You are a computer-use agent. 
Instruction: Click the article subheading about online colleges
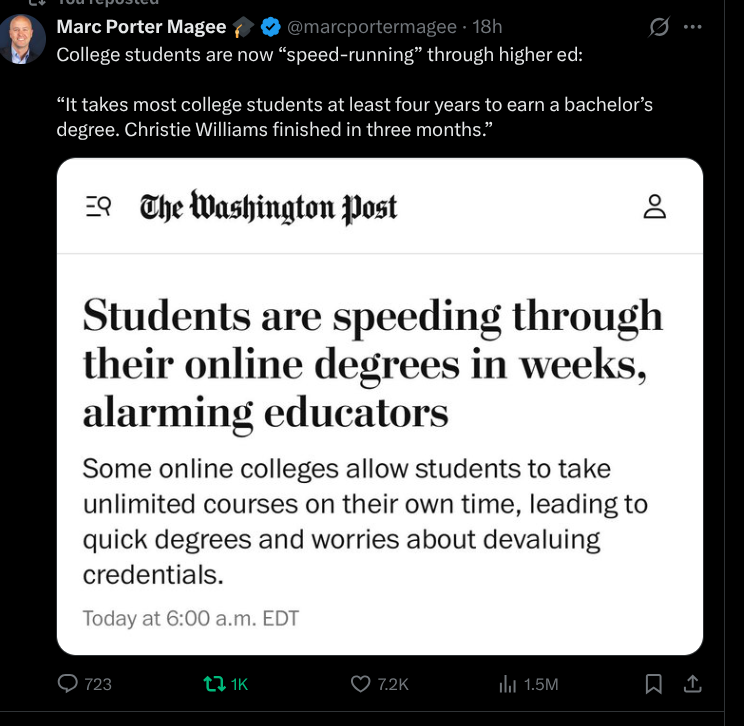pos(365,521)
